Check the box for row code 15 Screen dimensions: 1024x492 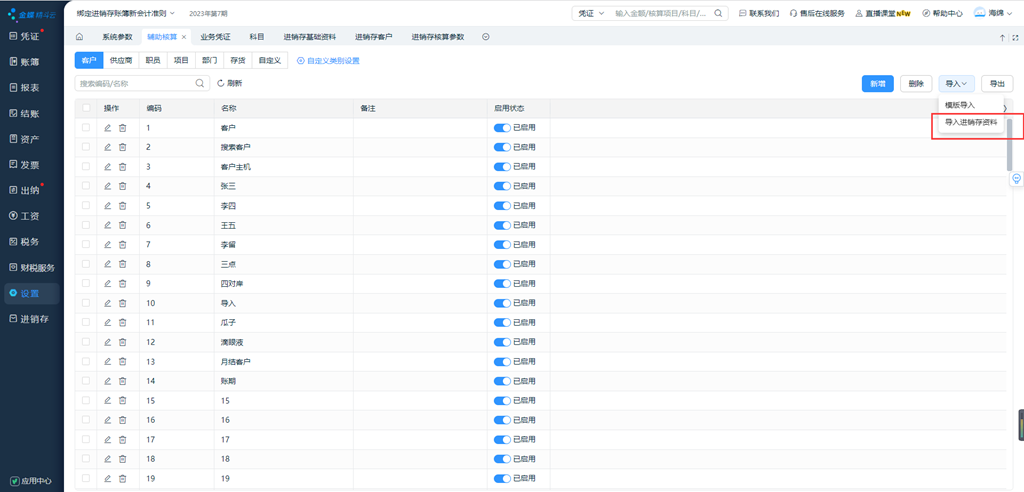(x=86, y=401)
